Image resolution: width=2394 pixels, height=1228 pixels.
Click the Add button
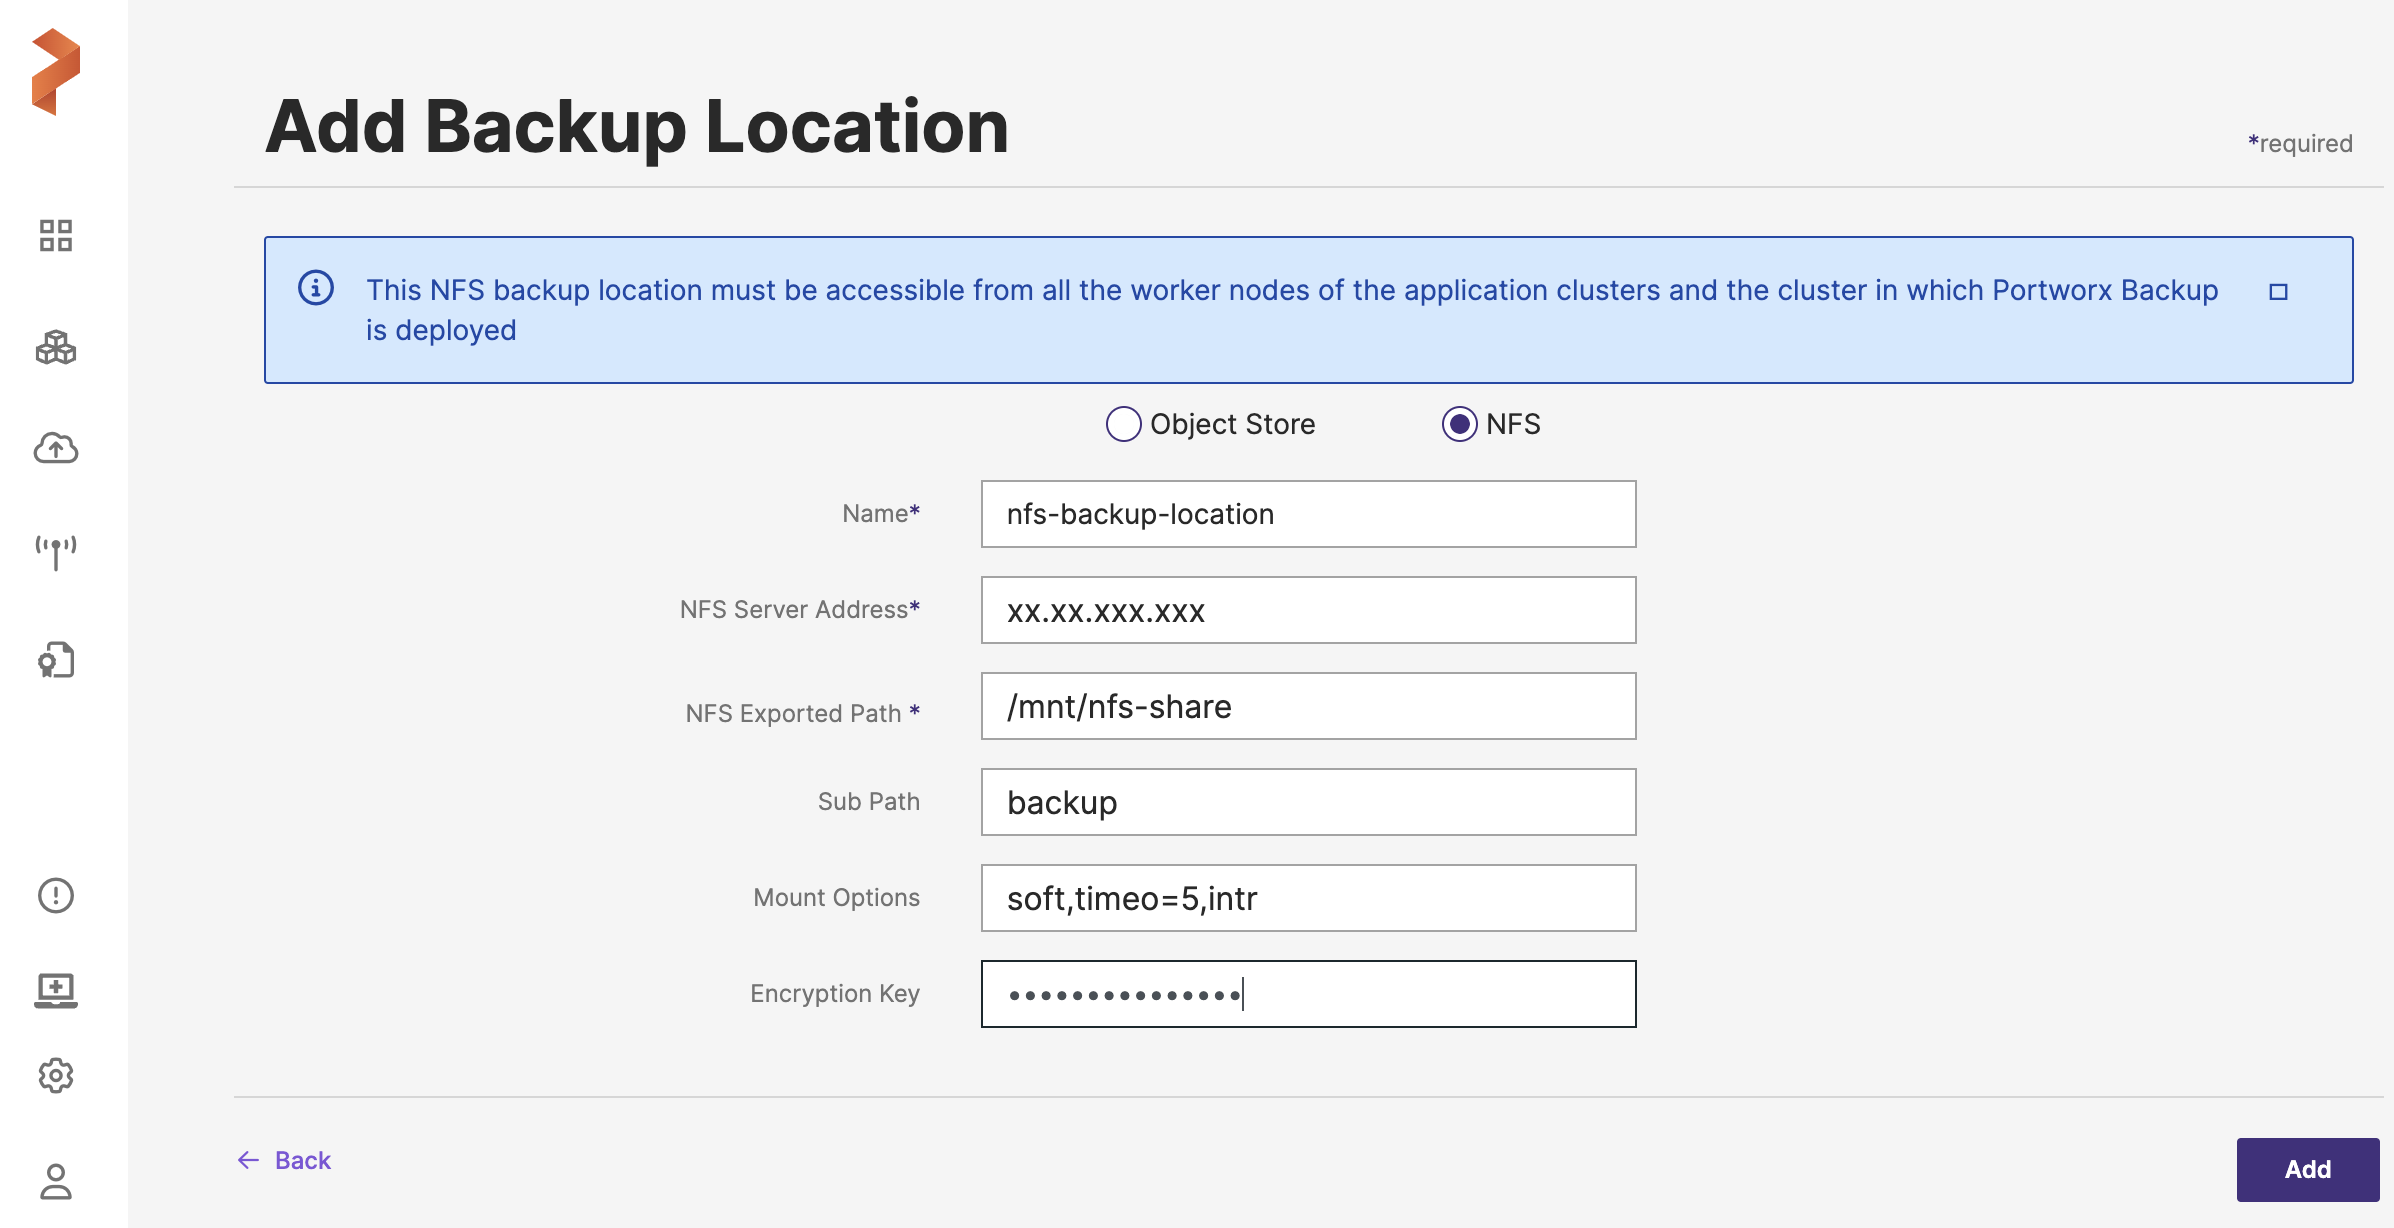[2307, 1169]
